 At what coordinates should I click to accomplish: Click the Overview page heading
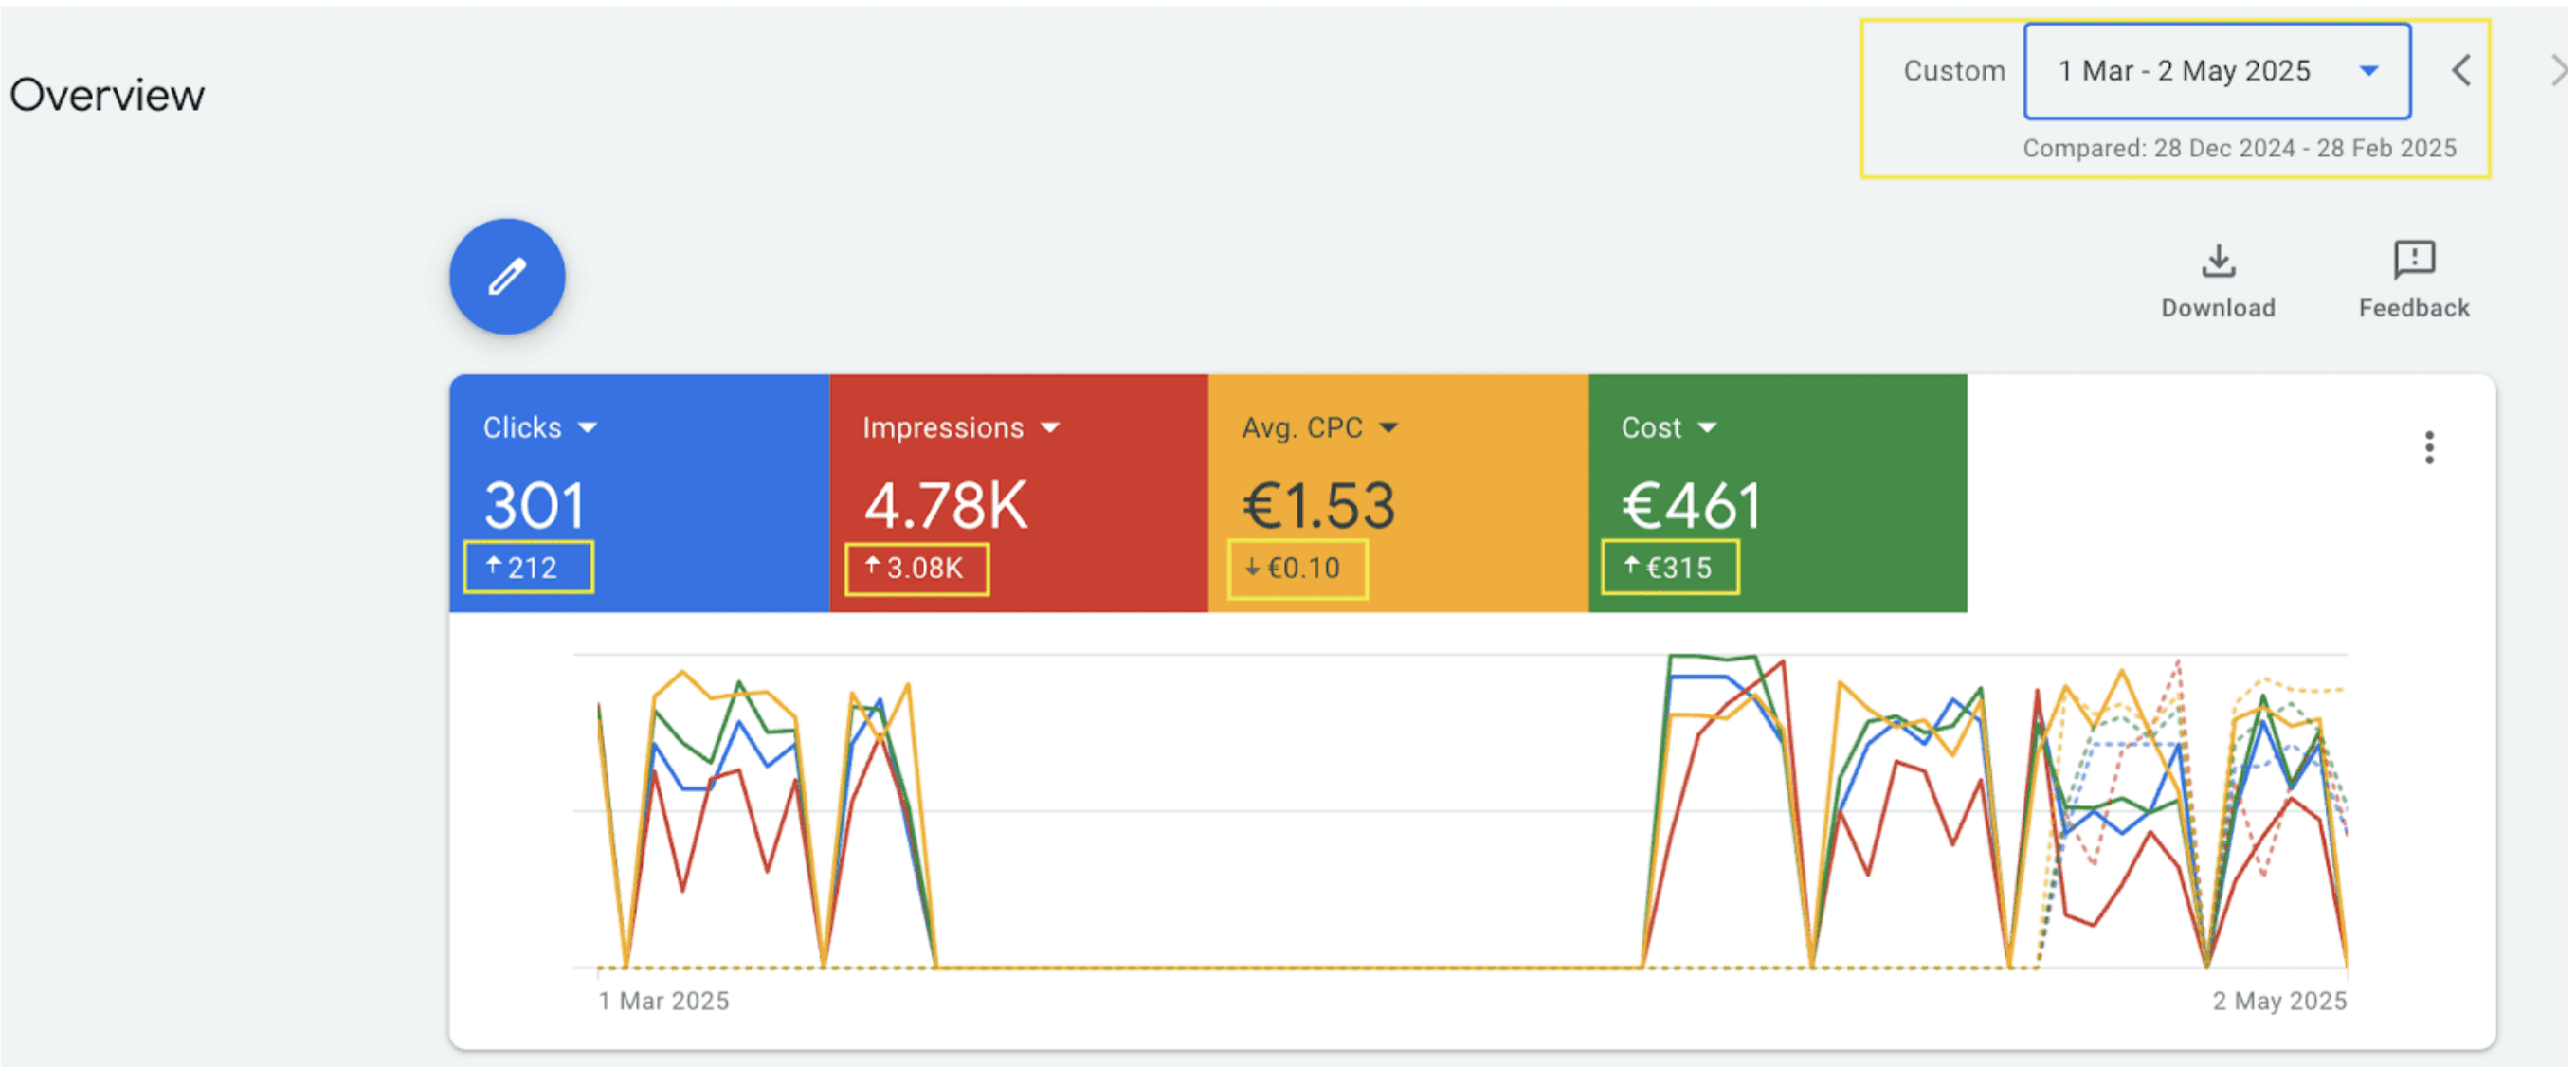coord(107,96)
